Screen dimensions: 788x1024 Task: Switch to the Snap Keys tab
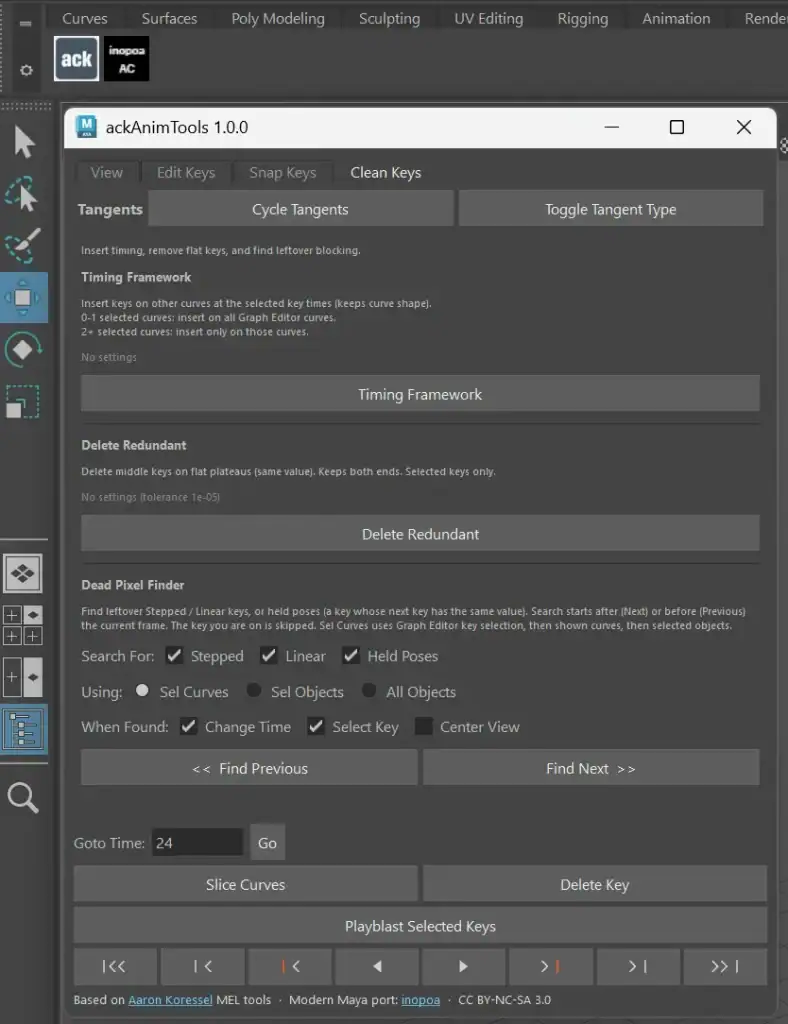(x=283, y=172)
